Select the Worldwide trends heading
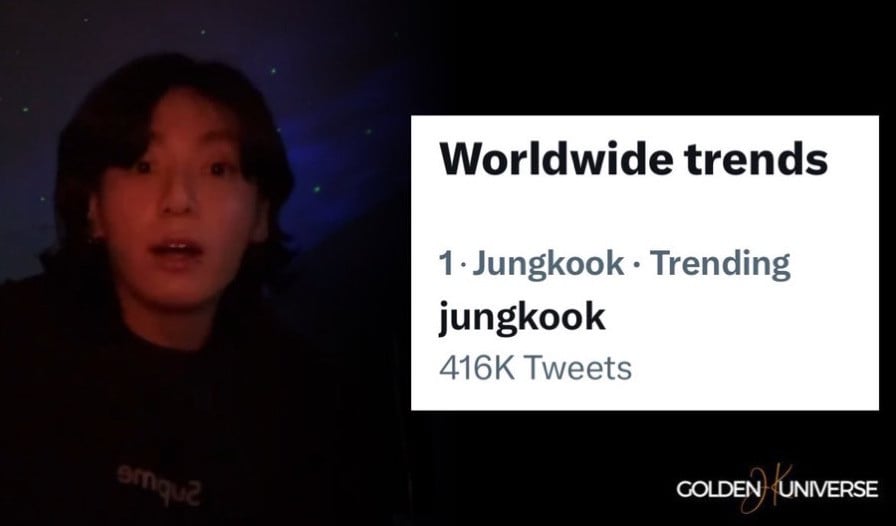Image resolution: width=896 pixels, height=526 pixels. [x=633, y=158]
